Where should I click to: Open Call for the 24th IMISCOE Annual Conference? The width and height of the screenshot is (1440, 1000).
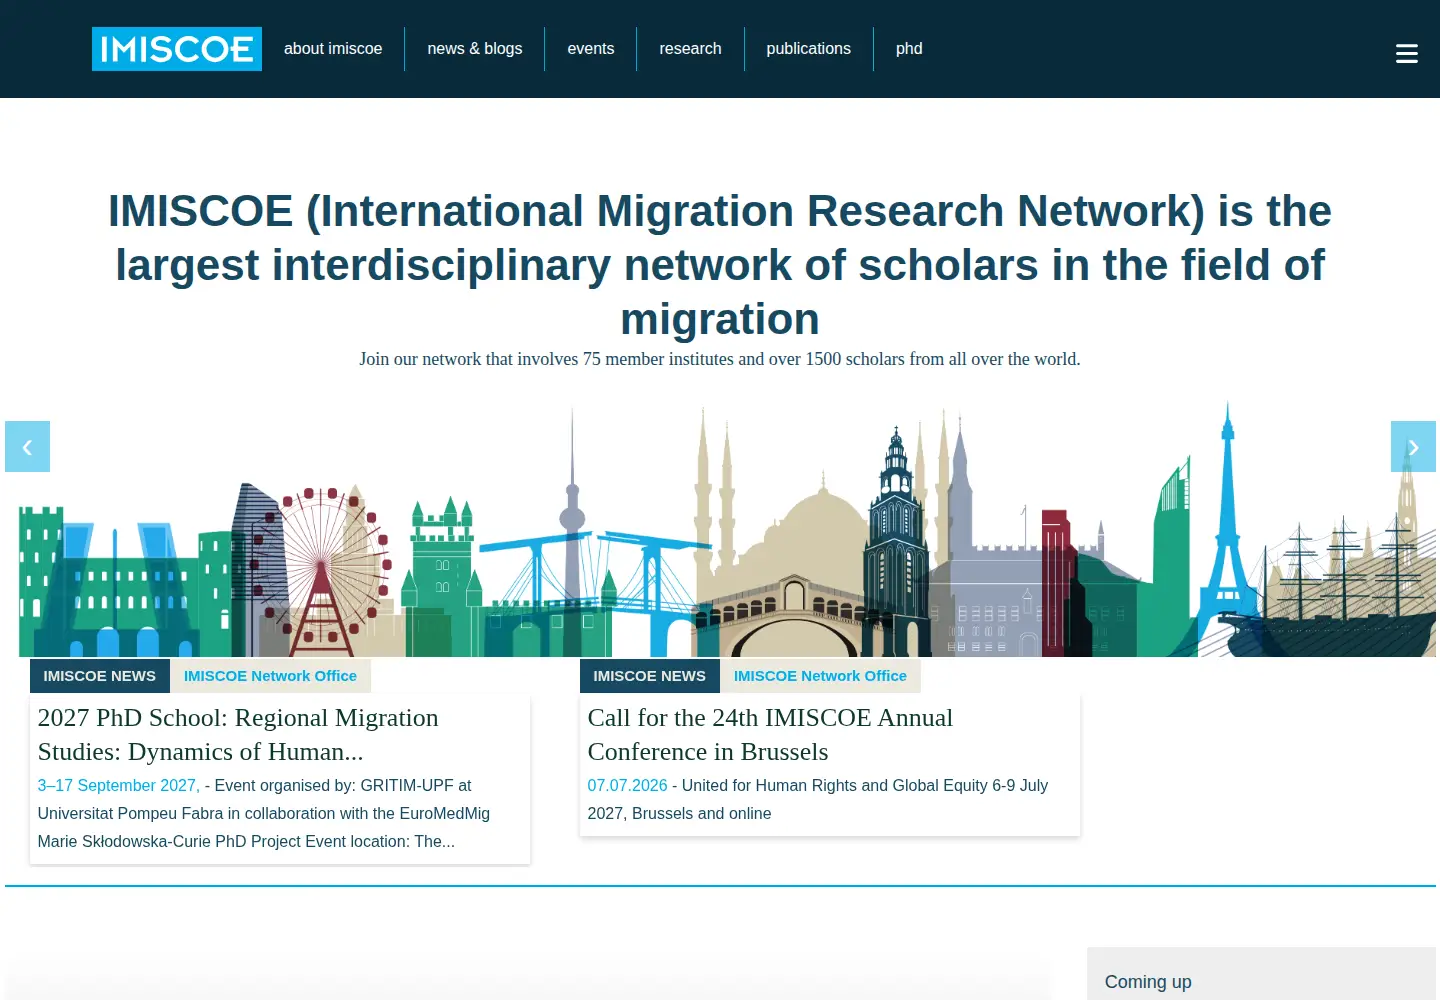[770, 735]
